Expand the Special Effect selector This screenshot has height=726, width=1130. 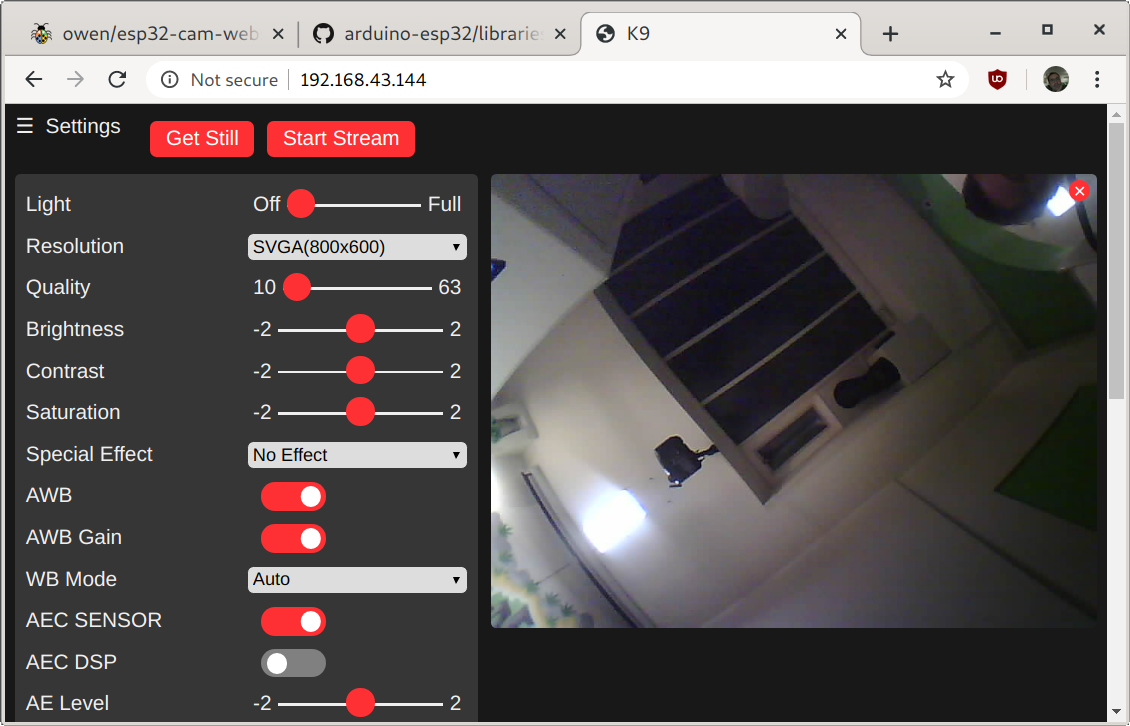tap(357, 454)
